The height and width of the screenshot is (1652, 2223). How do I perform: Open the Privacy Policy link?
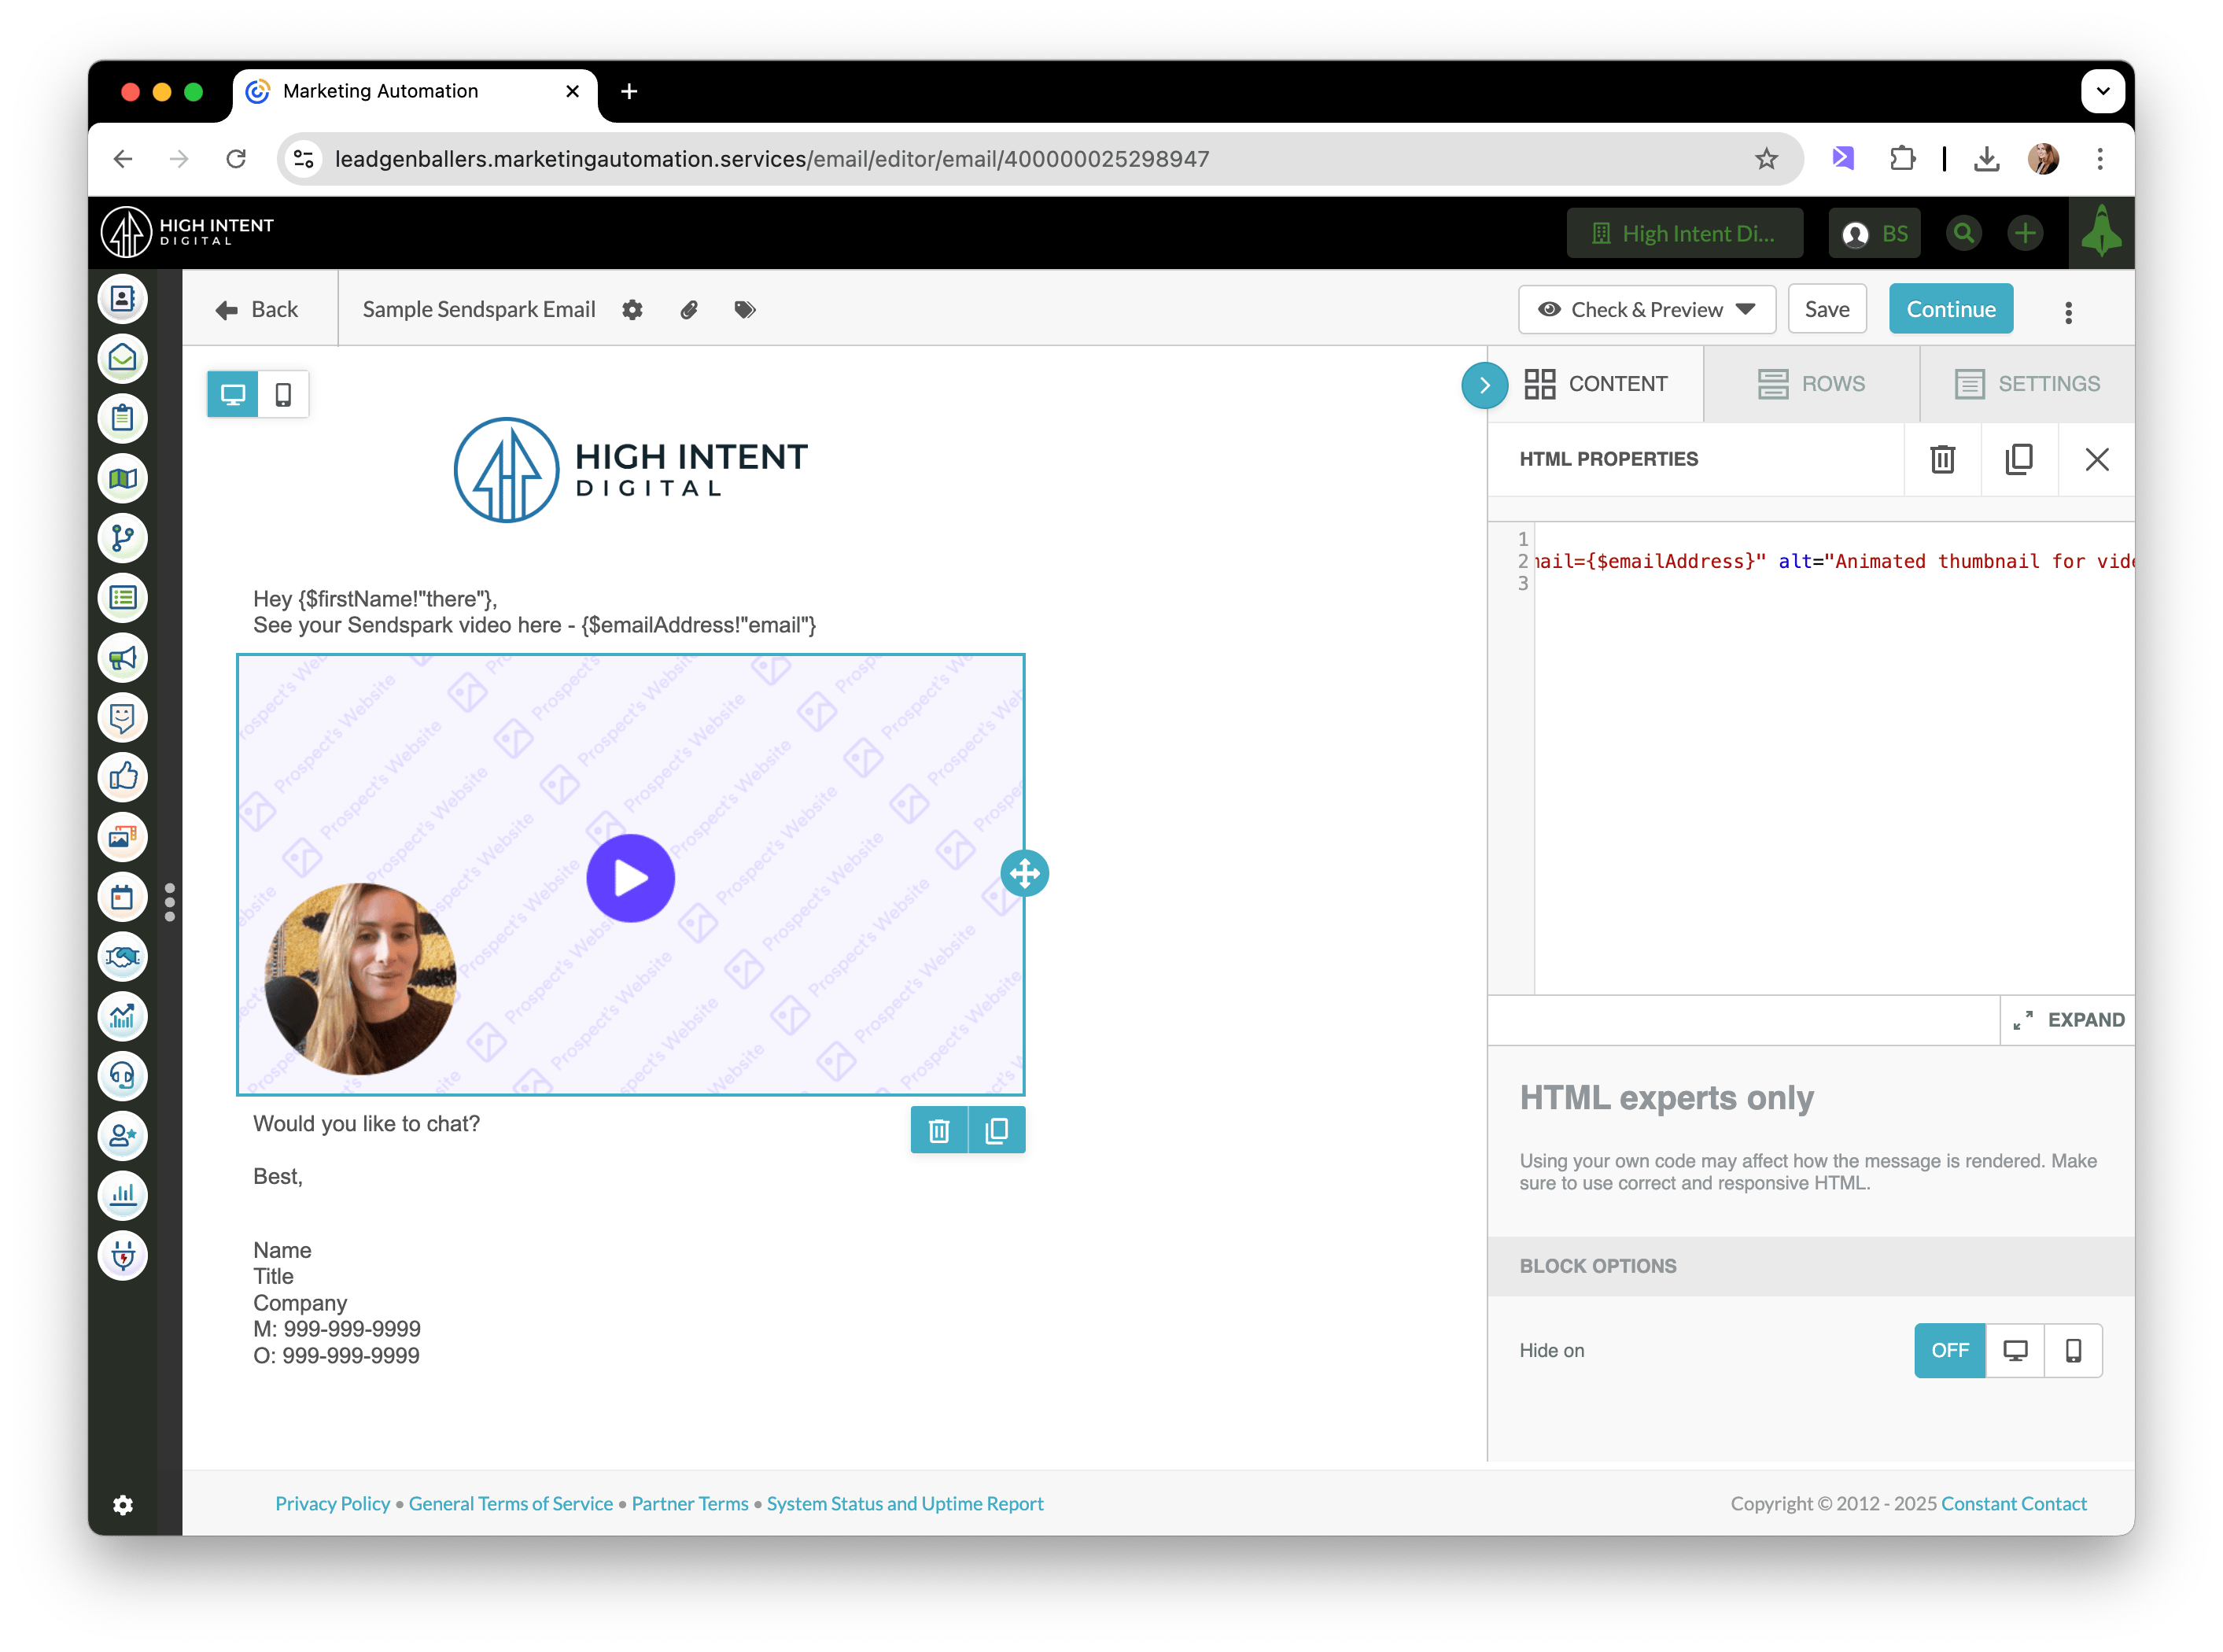pyautogui.click(x=333, y=1503)
